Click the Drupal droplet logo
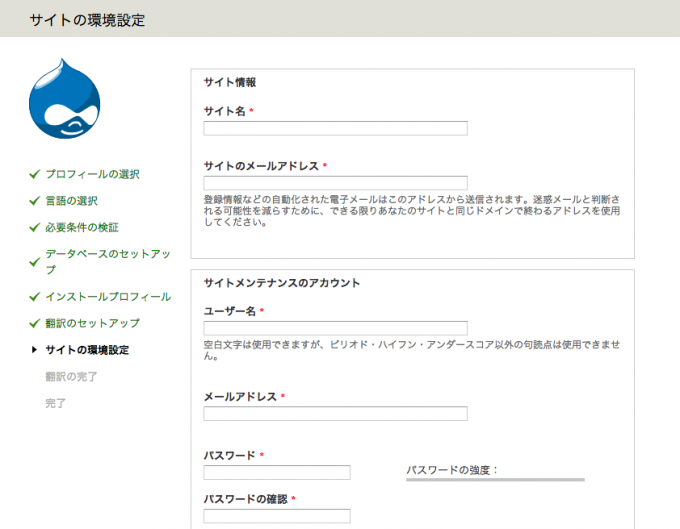680x529 pixels. pyautogui.click(x=64, y=104)
